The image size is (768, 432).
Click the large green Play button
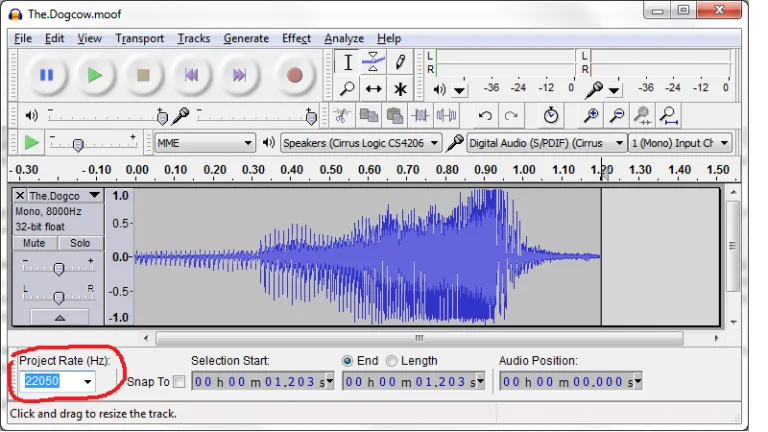coord(95,75)
